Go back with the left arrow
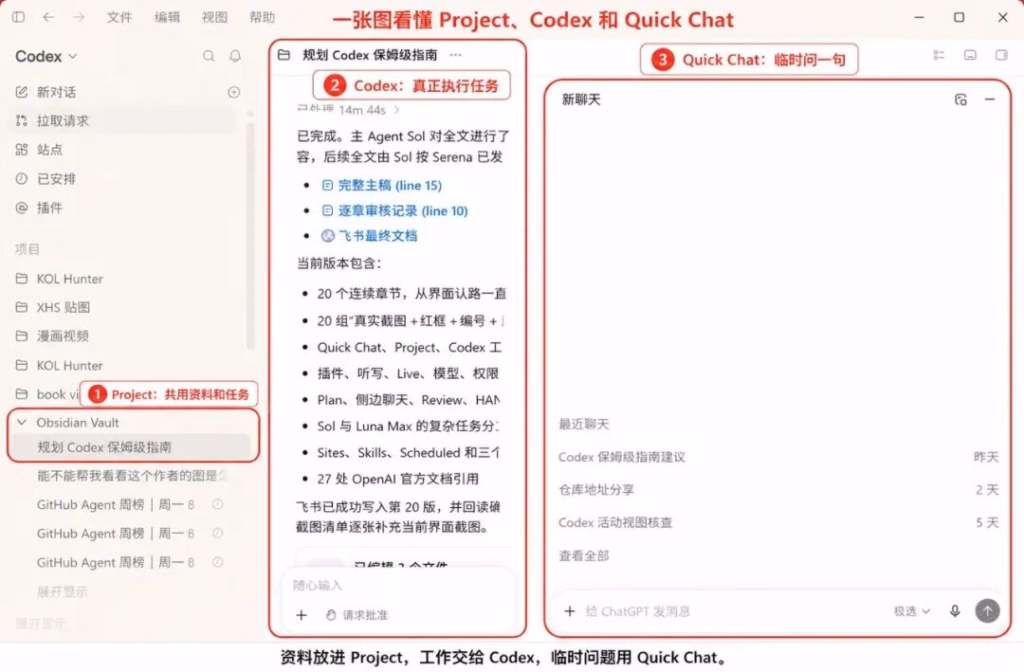1024x672 pixels. [x=48, y=17]
